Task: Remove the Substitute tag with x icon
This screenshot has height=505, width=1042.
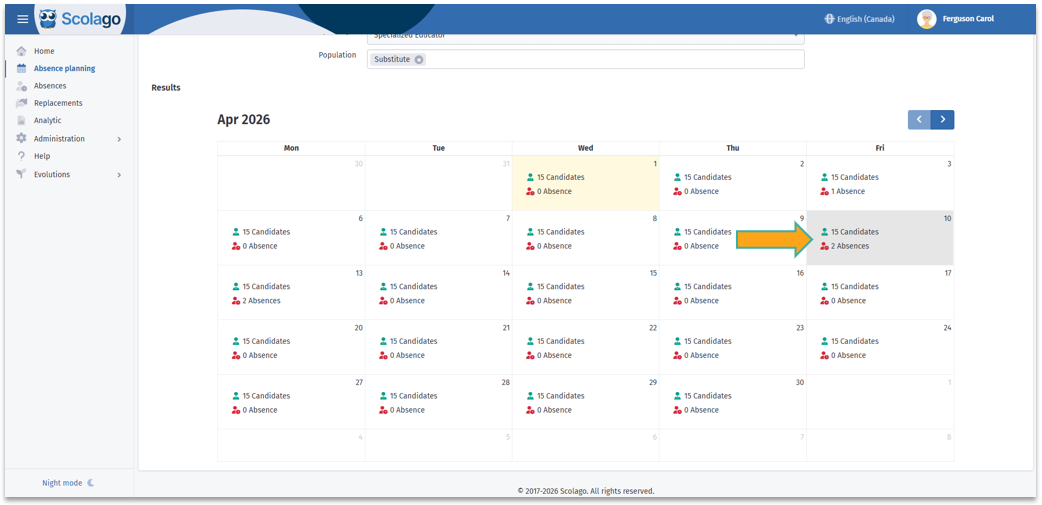Action: (x=419, y=59)
